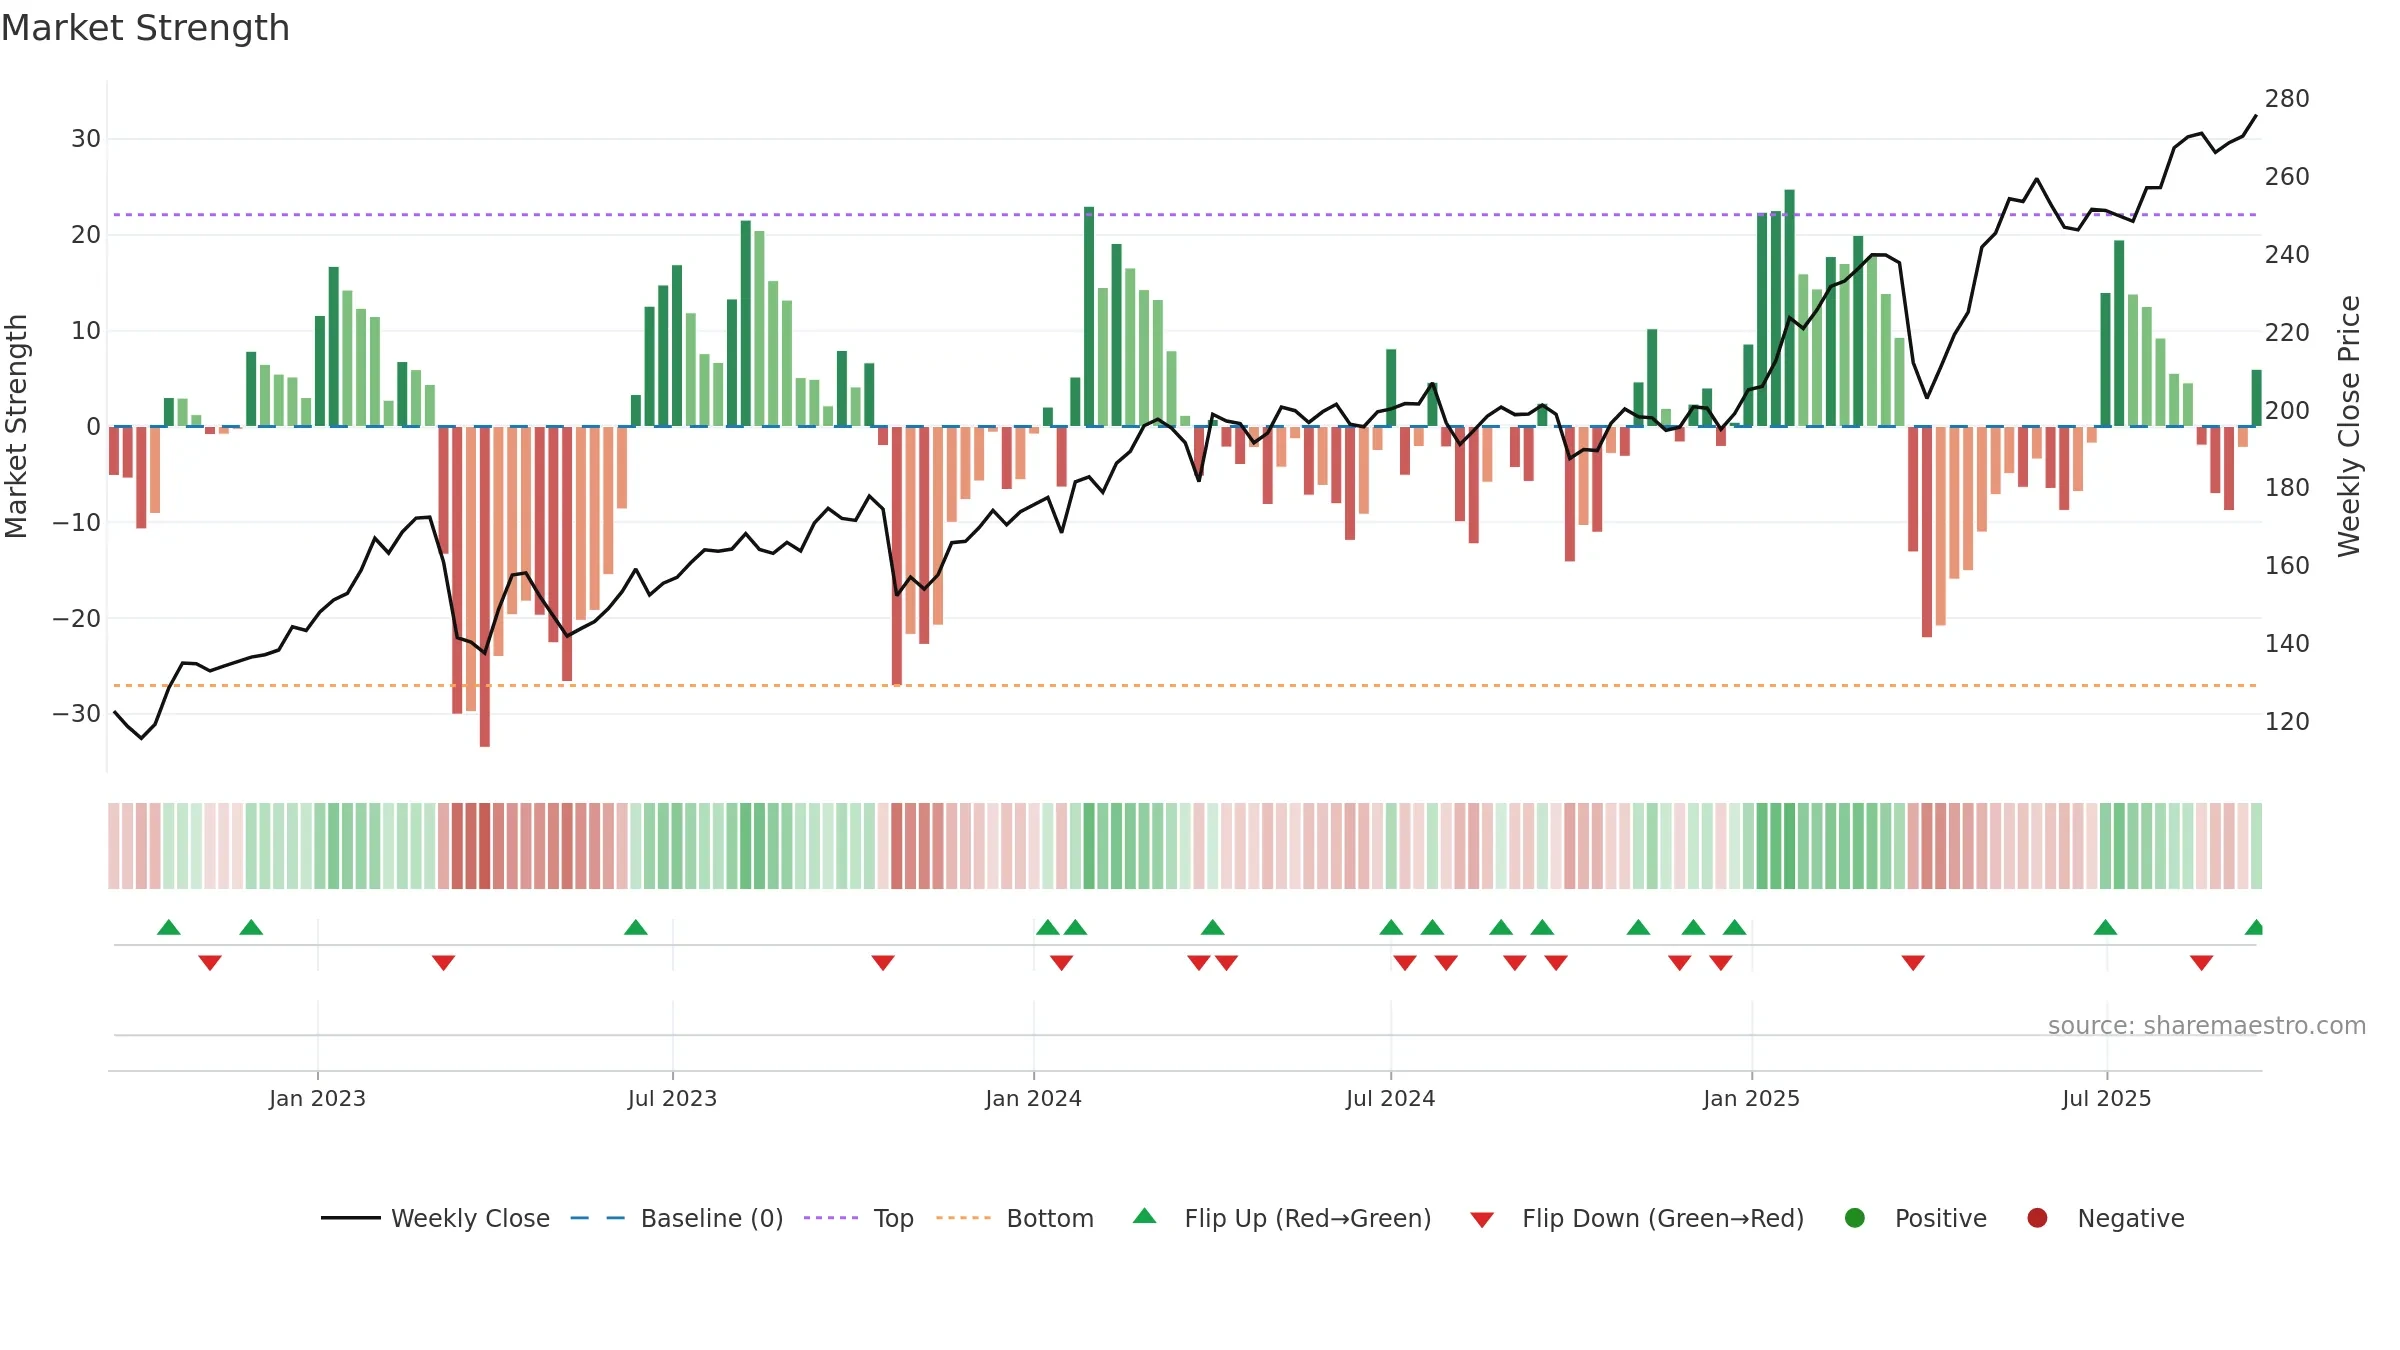Click the −30 strength axis label
The height and width of the screenshot is (1350, 2400).
click(x=77, y=714)
